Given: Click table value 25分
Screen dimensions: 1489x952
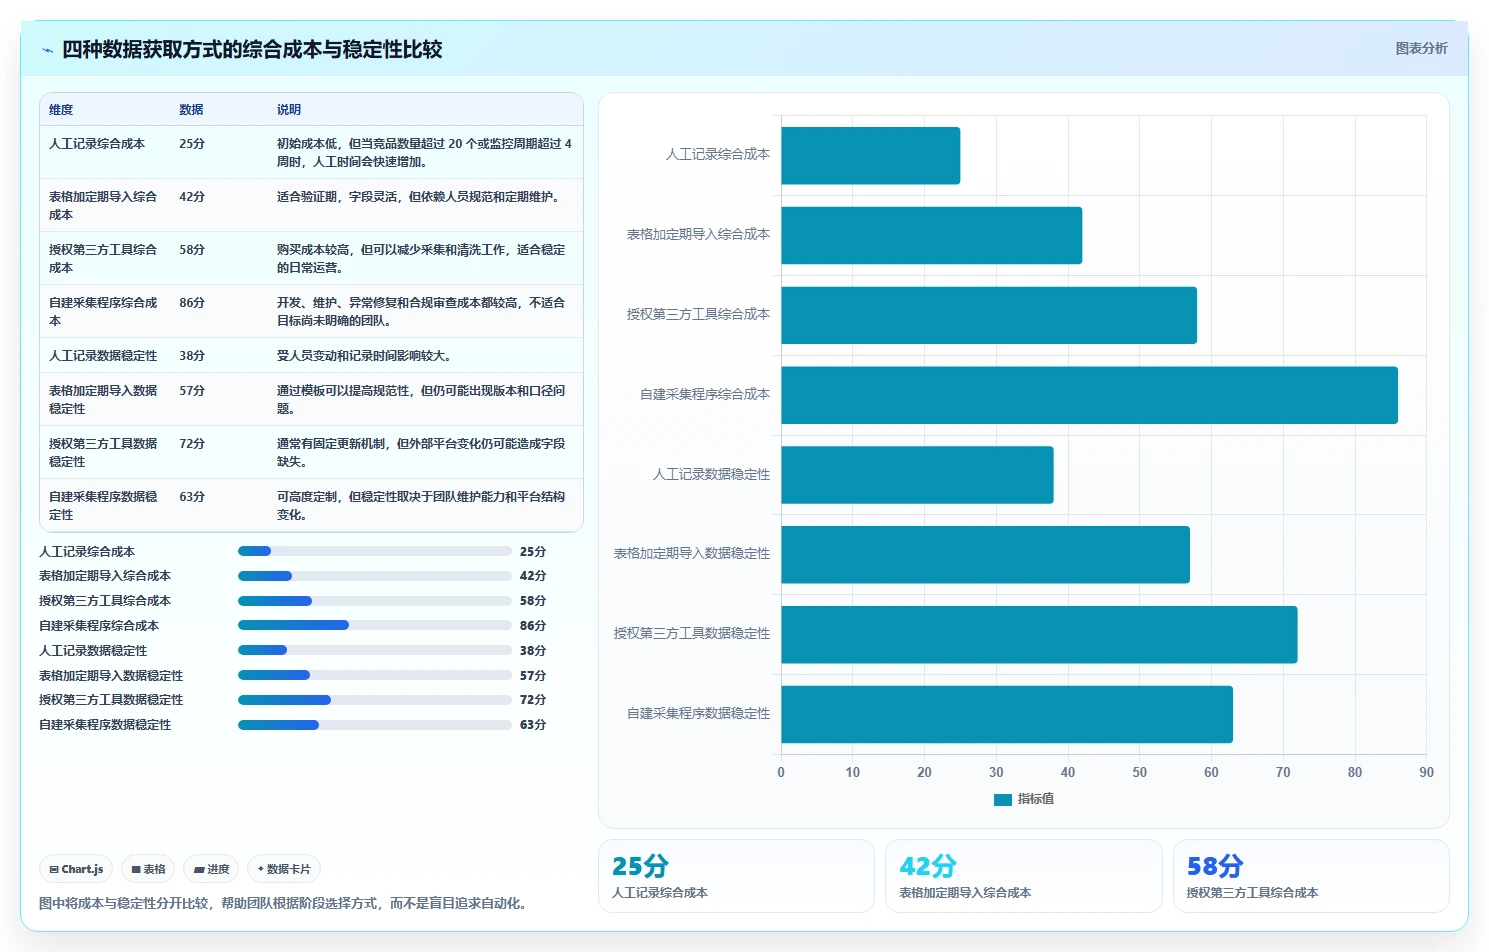Looking at the screenshot, I should pyautogui.click(x=192, y=144).
